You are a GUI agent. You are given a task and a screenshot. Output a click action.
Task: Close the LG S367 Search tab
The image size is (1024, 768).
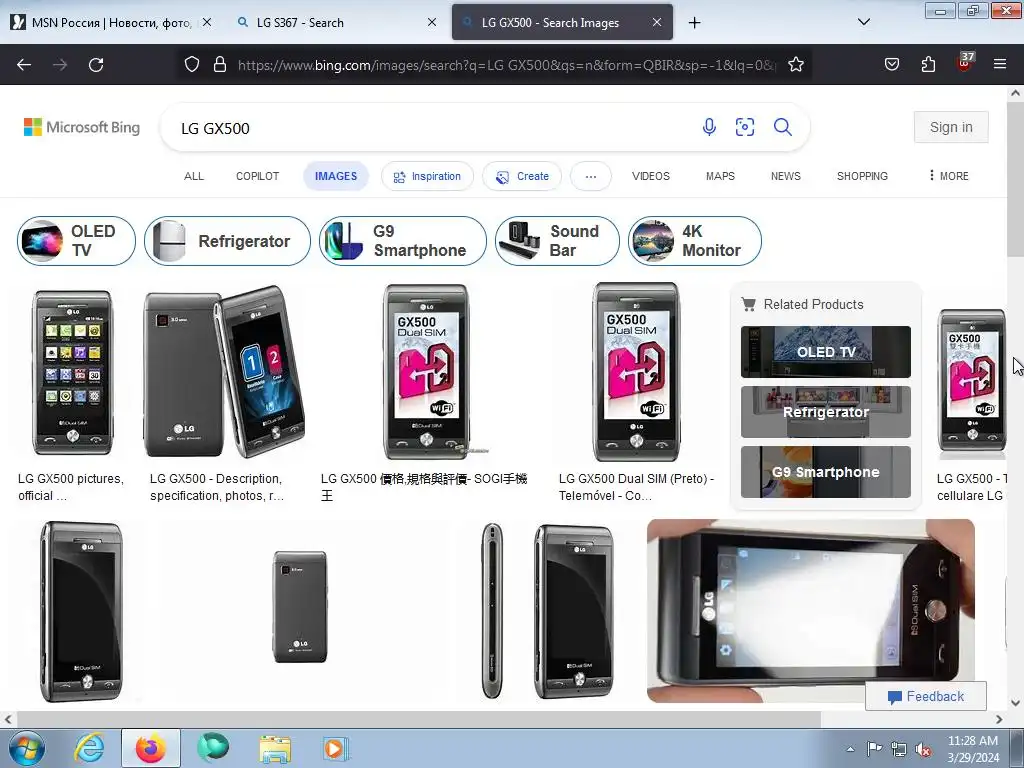(432, 22)
